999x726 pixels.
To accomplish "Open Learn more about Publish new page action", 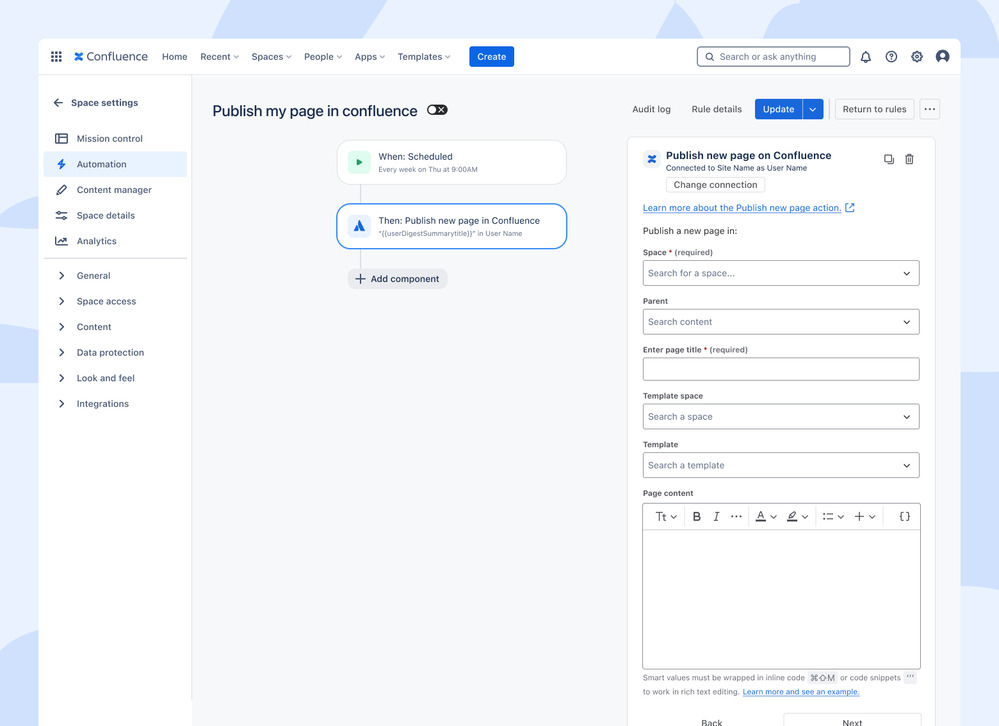I will pos(742,208).
